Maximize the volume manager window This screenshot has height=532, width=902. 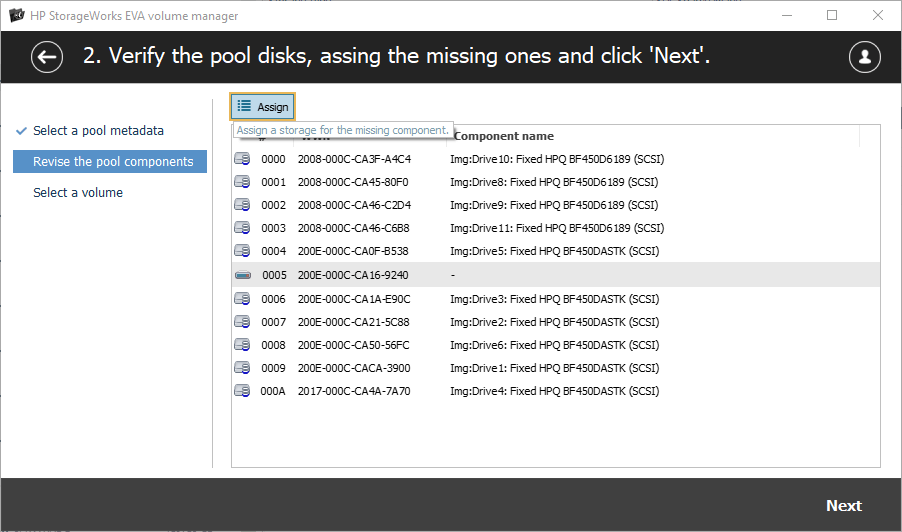[x=832, y=16]
